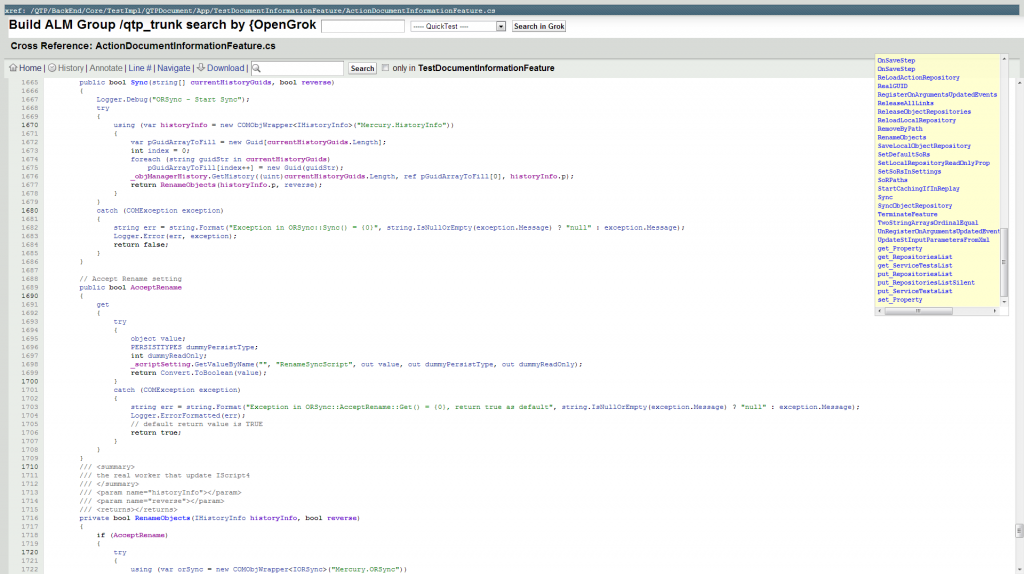Click AcceptRename property name on line 1689
Screen dimensions: 1024x574
156,287
